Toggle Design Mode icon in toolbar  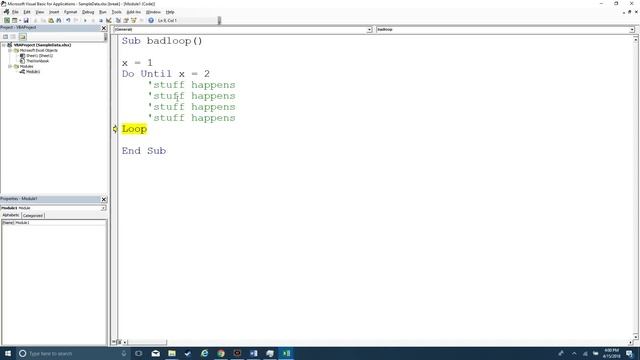(109, 20)
